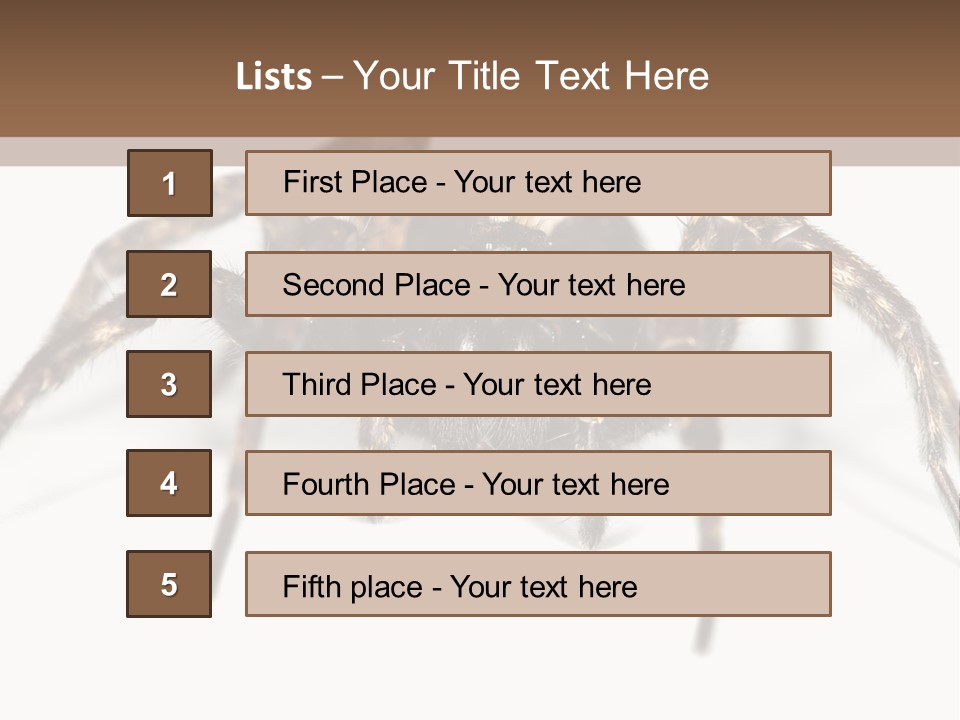Click the number 5 box

(169, 584)
